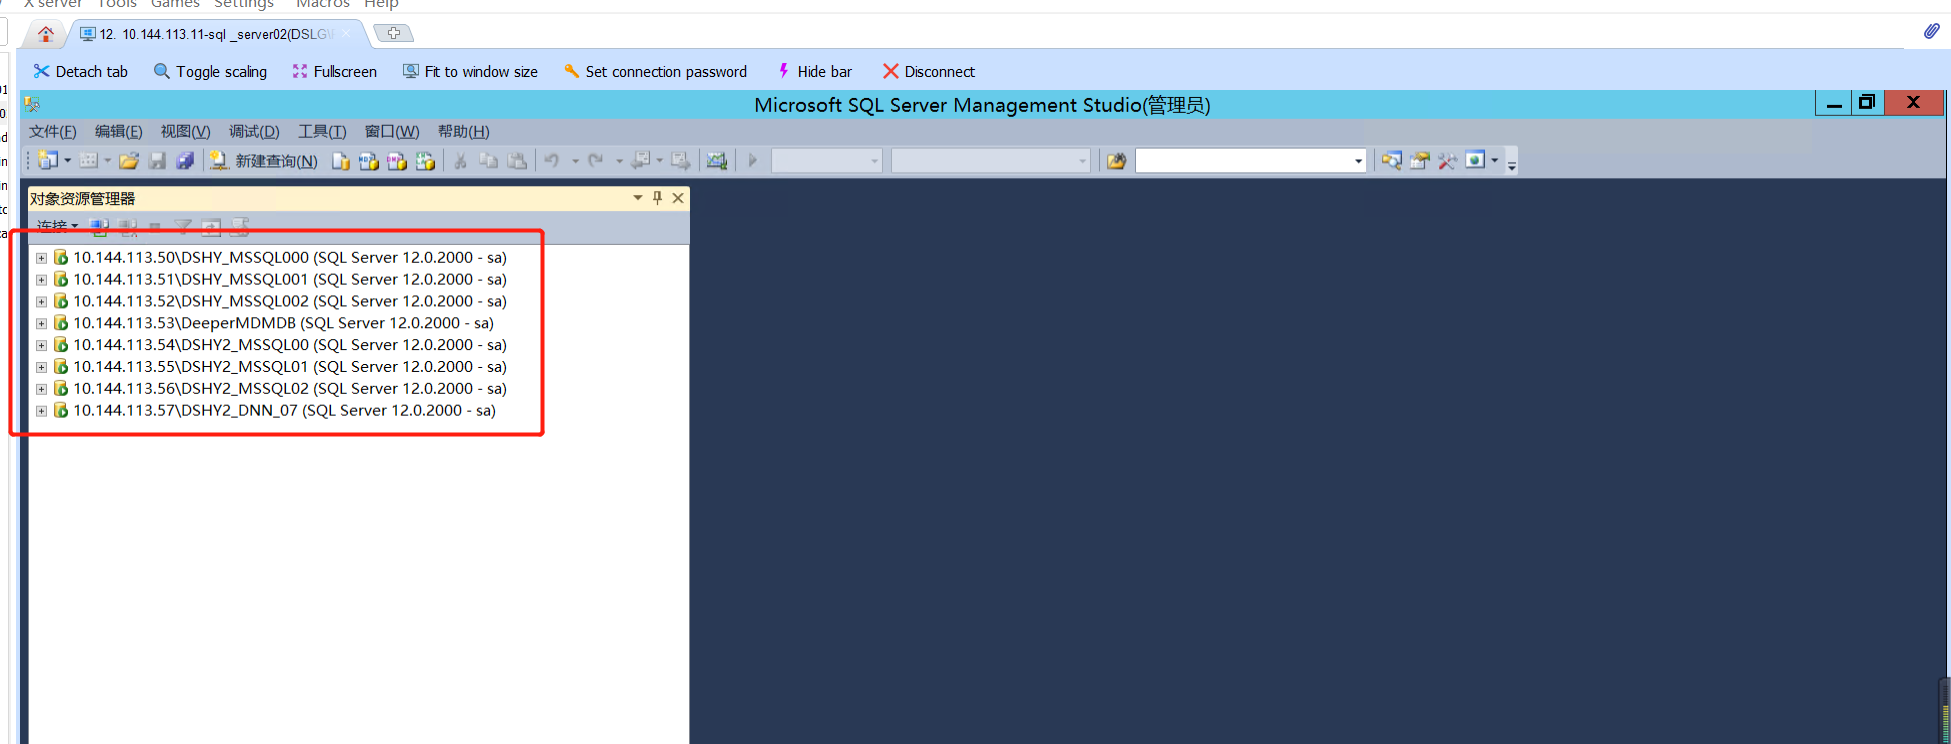Open the 调试(D) menu
Image resolution: width=1951 pixels, height=744 pixels.
click(x=254, y=132)
